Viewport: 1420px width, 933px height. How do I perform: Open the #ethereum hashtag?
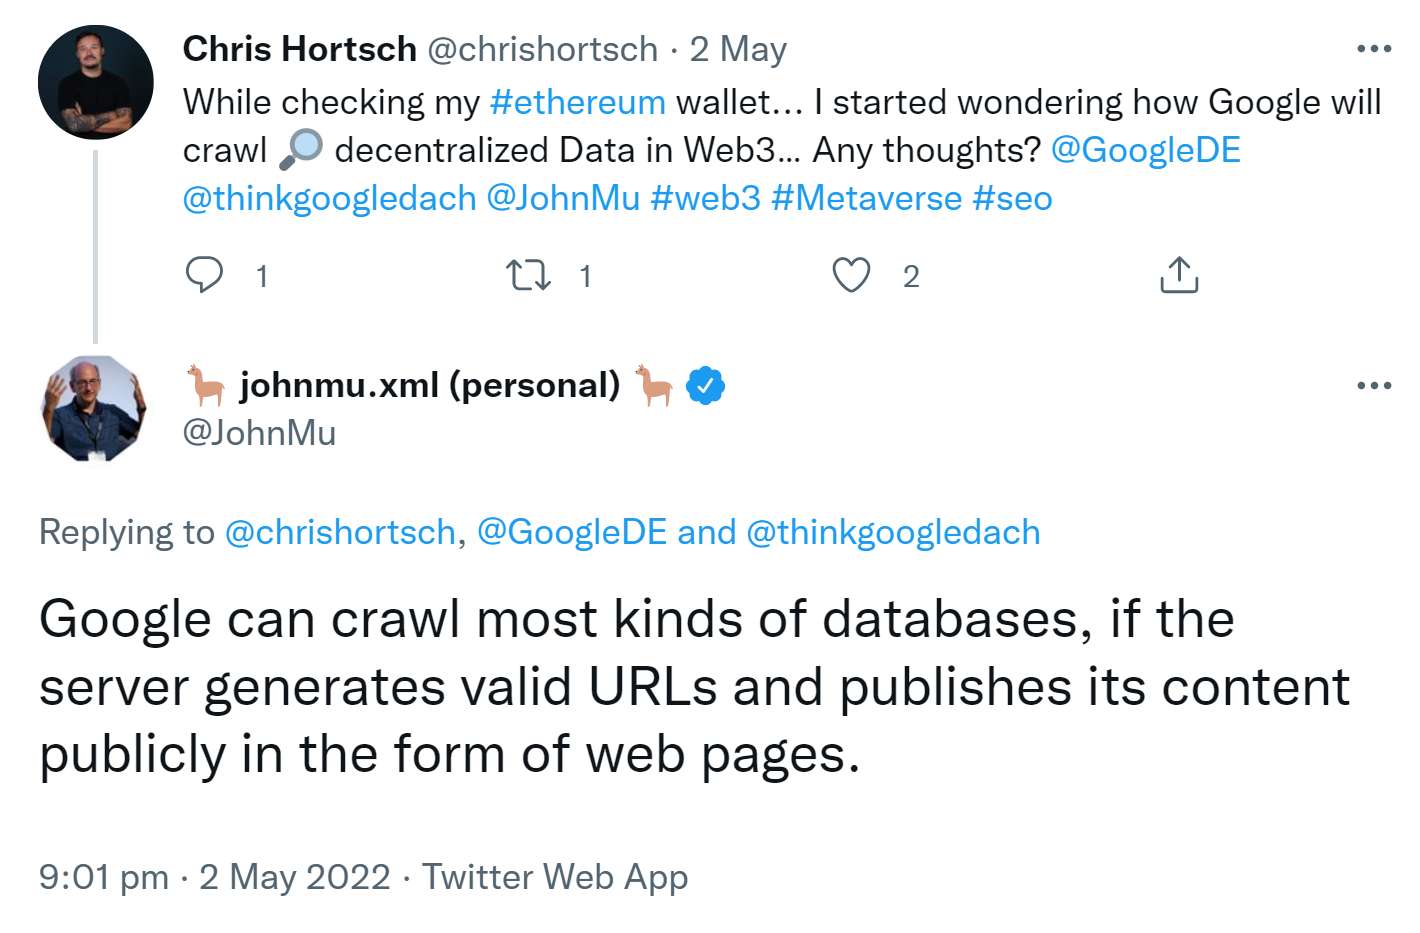577,101
